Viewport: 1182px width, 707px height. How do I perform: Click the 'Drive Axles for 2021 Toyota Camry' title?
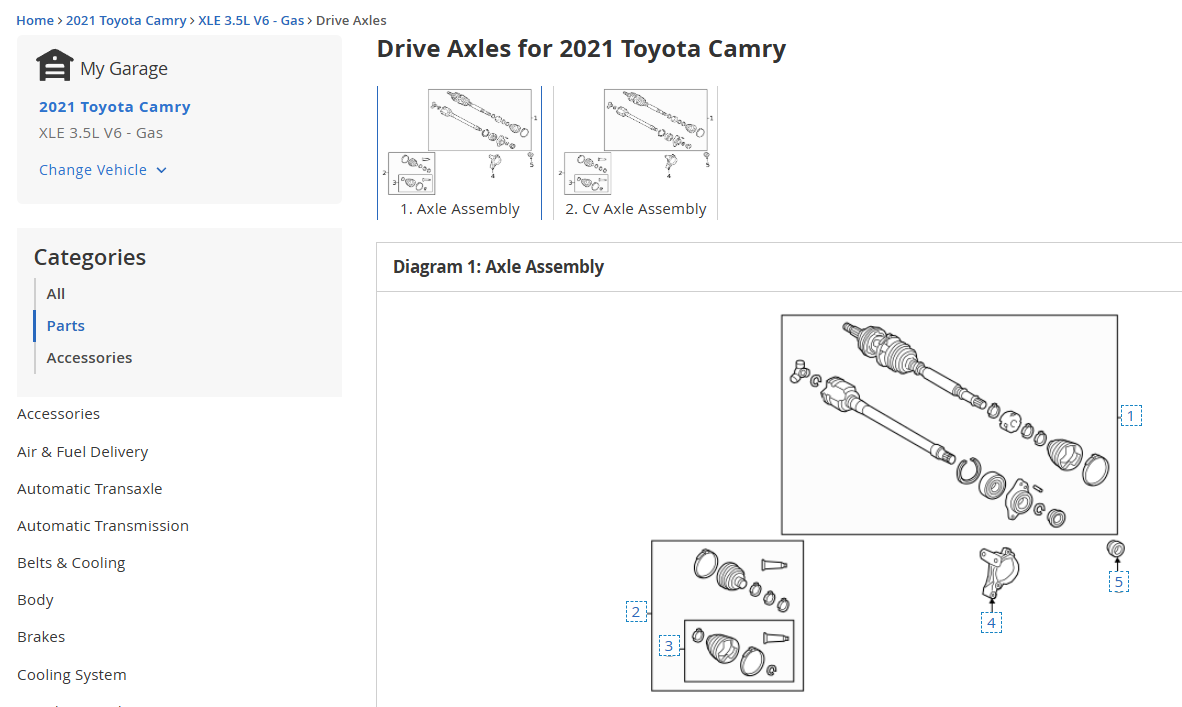pos(581,48)
